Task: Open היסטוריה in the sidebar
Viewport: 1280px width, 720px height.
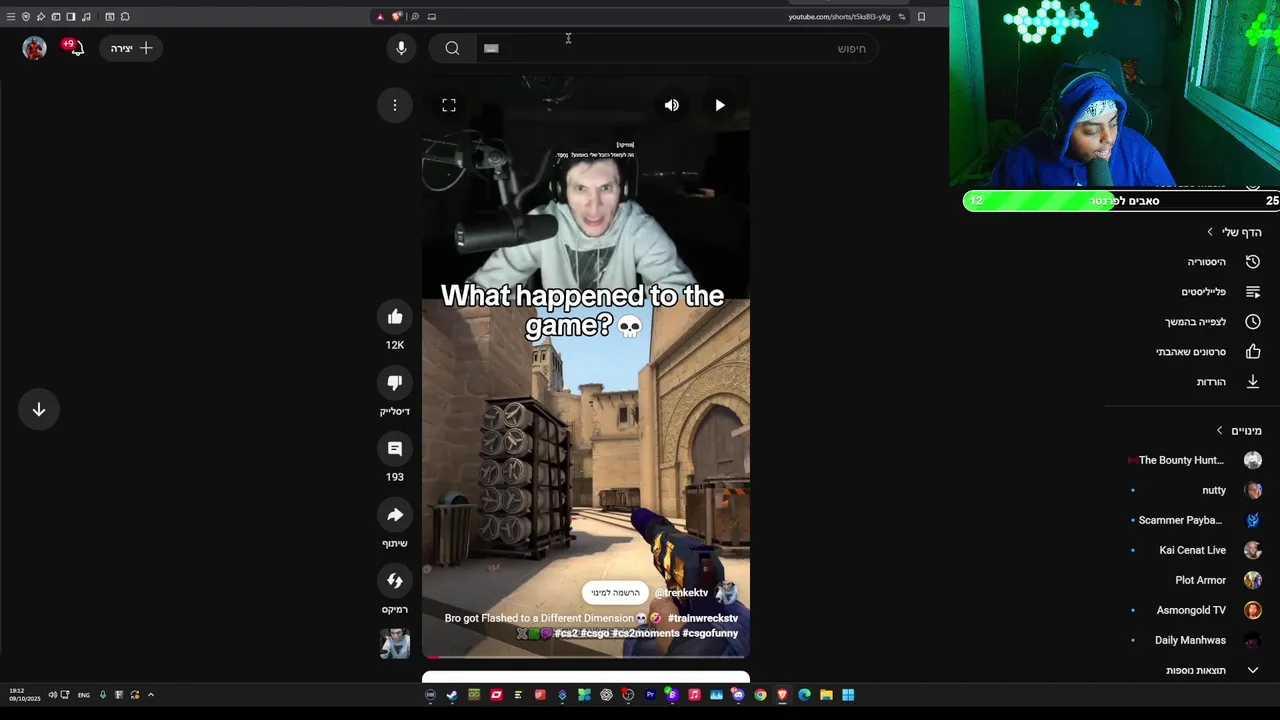Action: pos(1206,262)
